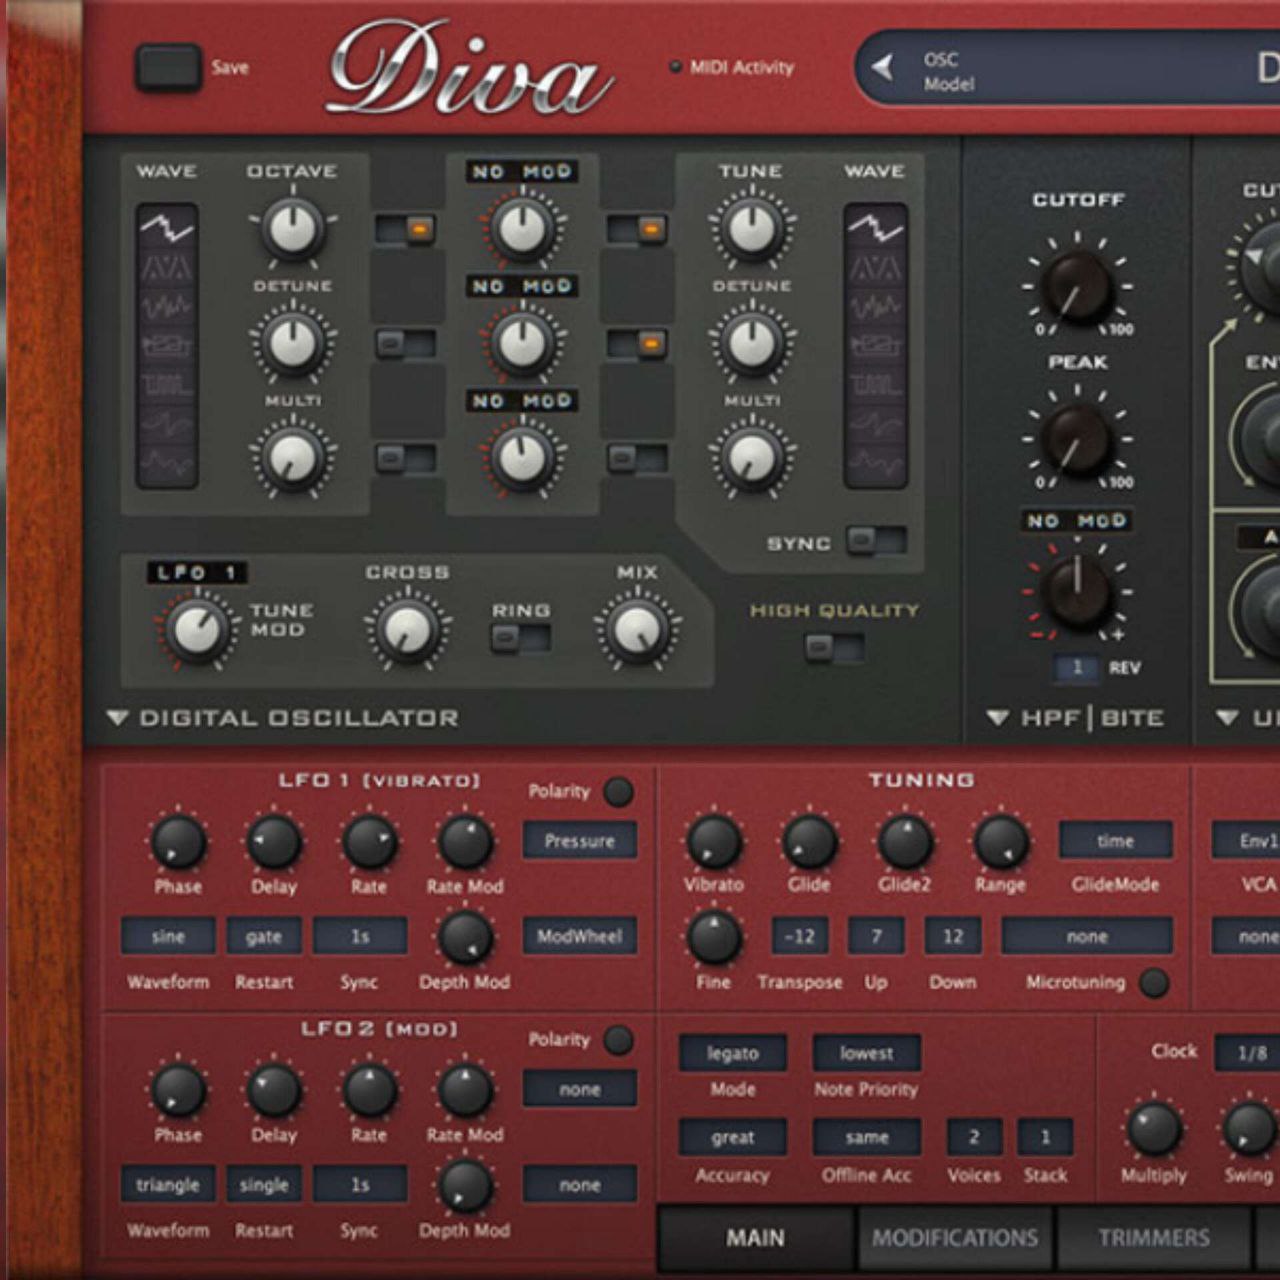Click the Voices value box showing 2
This screenshot has height=1280, width=1280.
click(974, 1138)
